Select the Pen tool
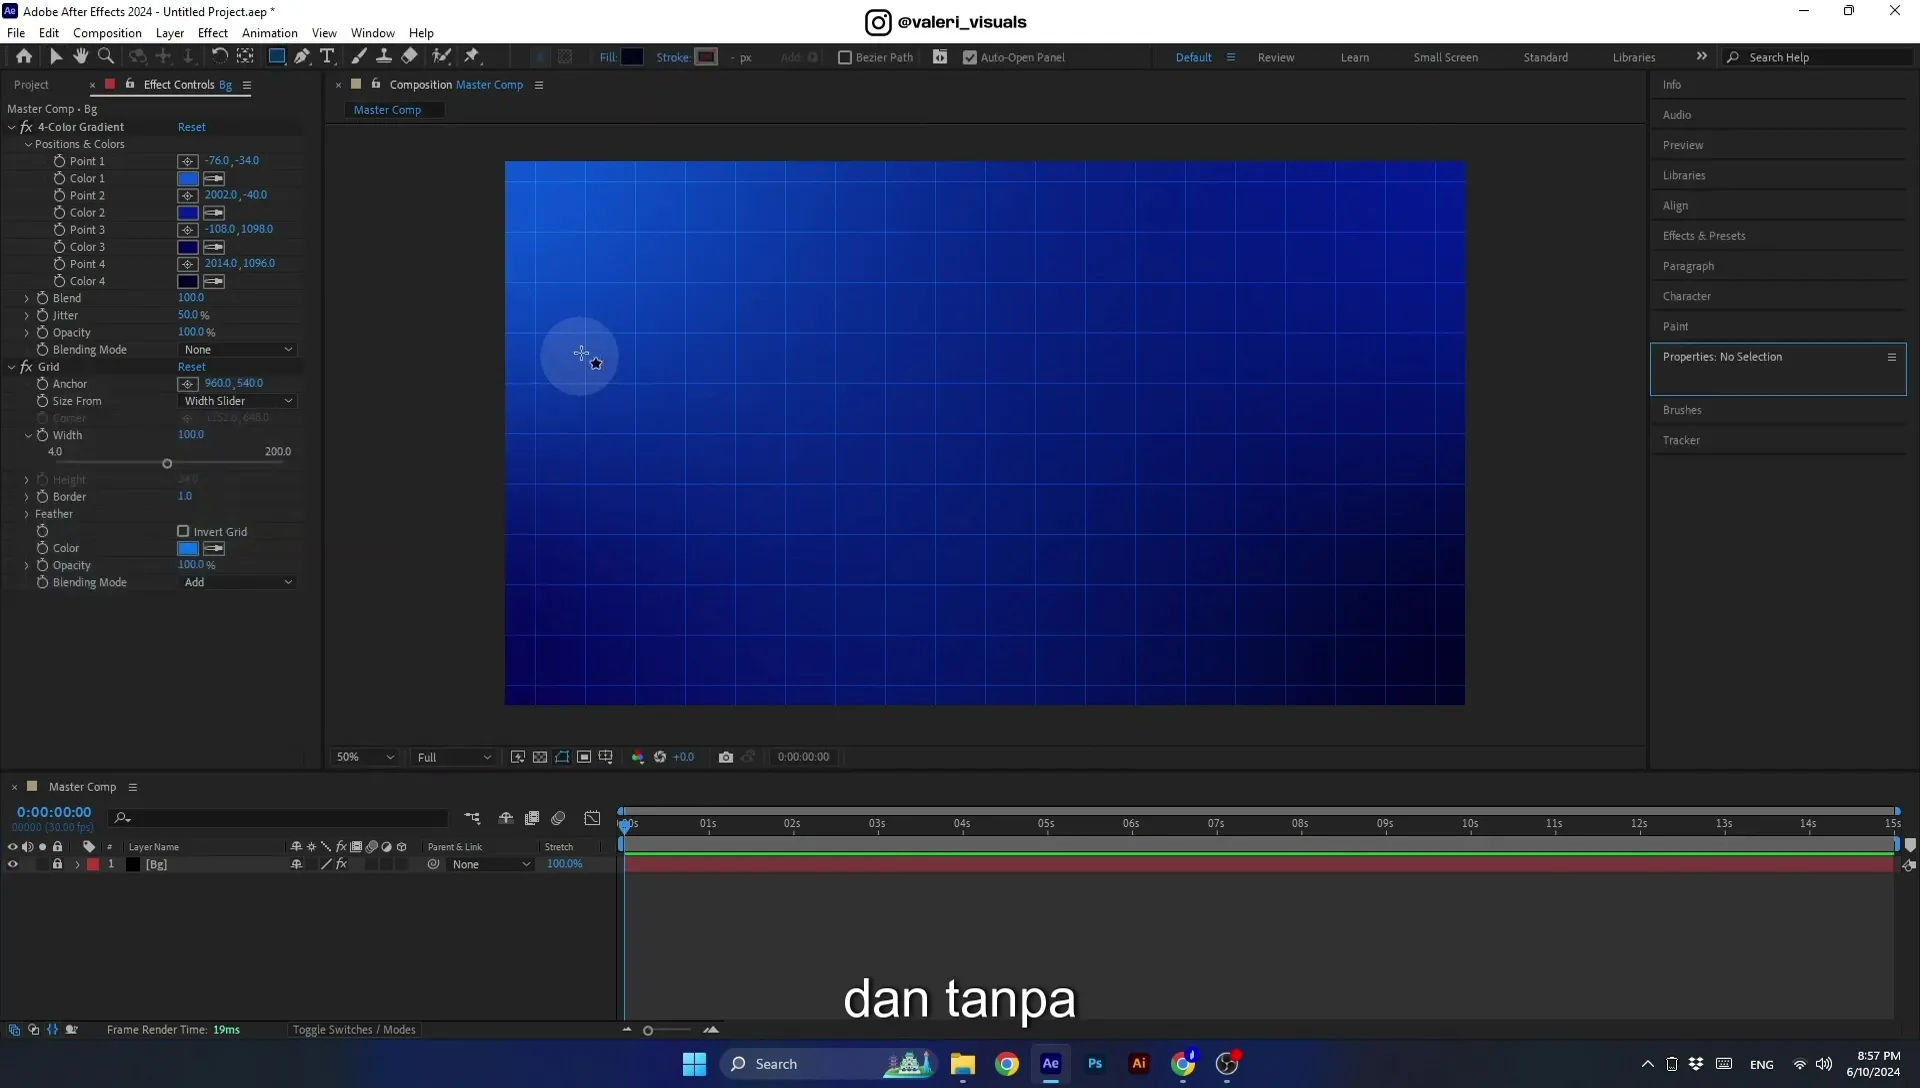Screen dimensions: 1920x1088 click(302, 57)
